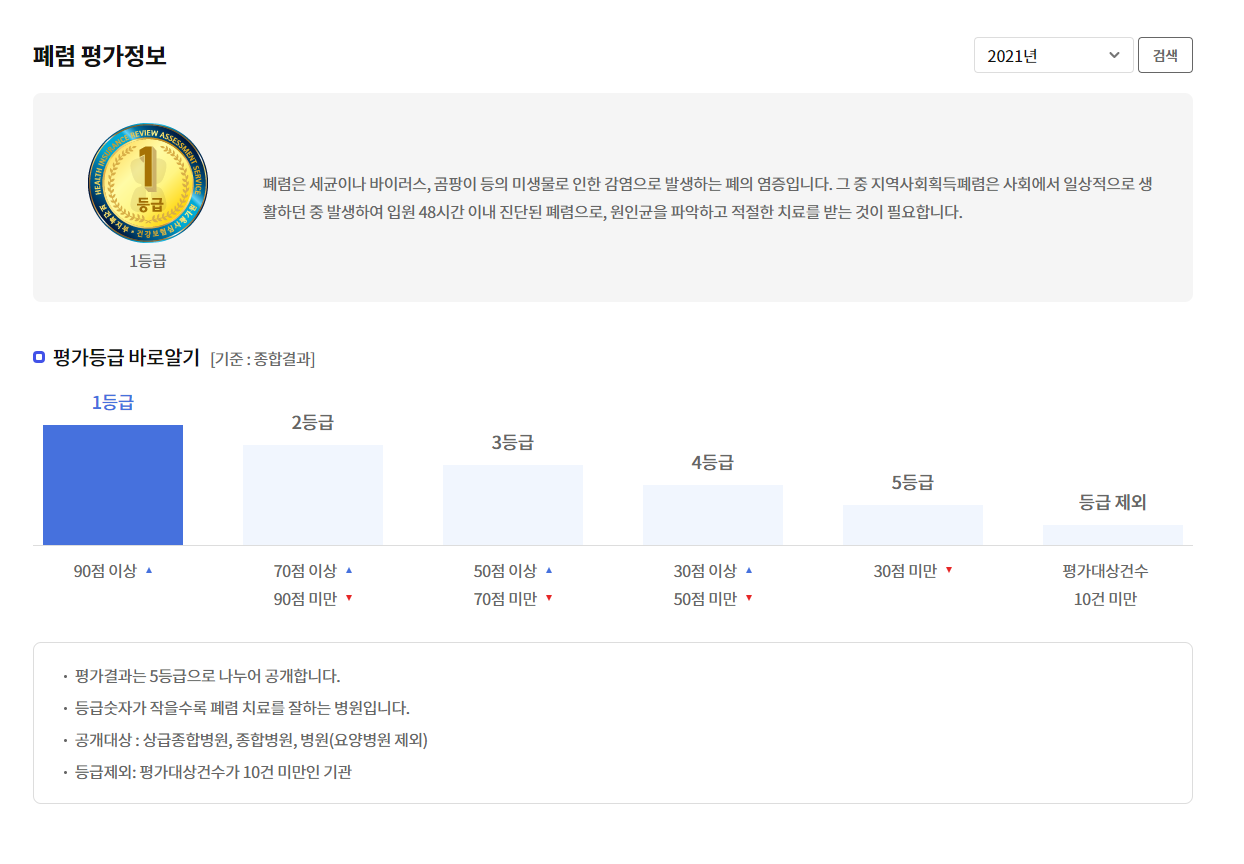Click the 평가대상건수 label
The height and width of the screenshot is (864, 1244).
pos(1105,571)
